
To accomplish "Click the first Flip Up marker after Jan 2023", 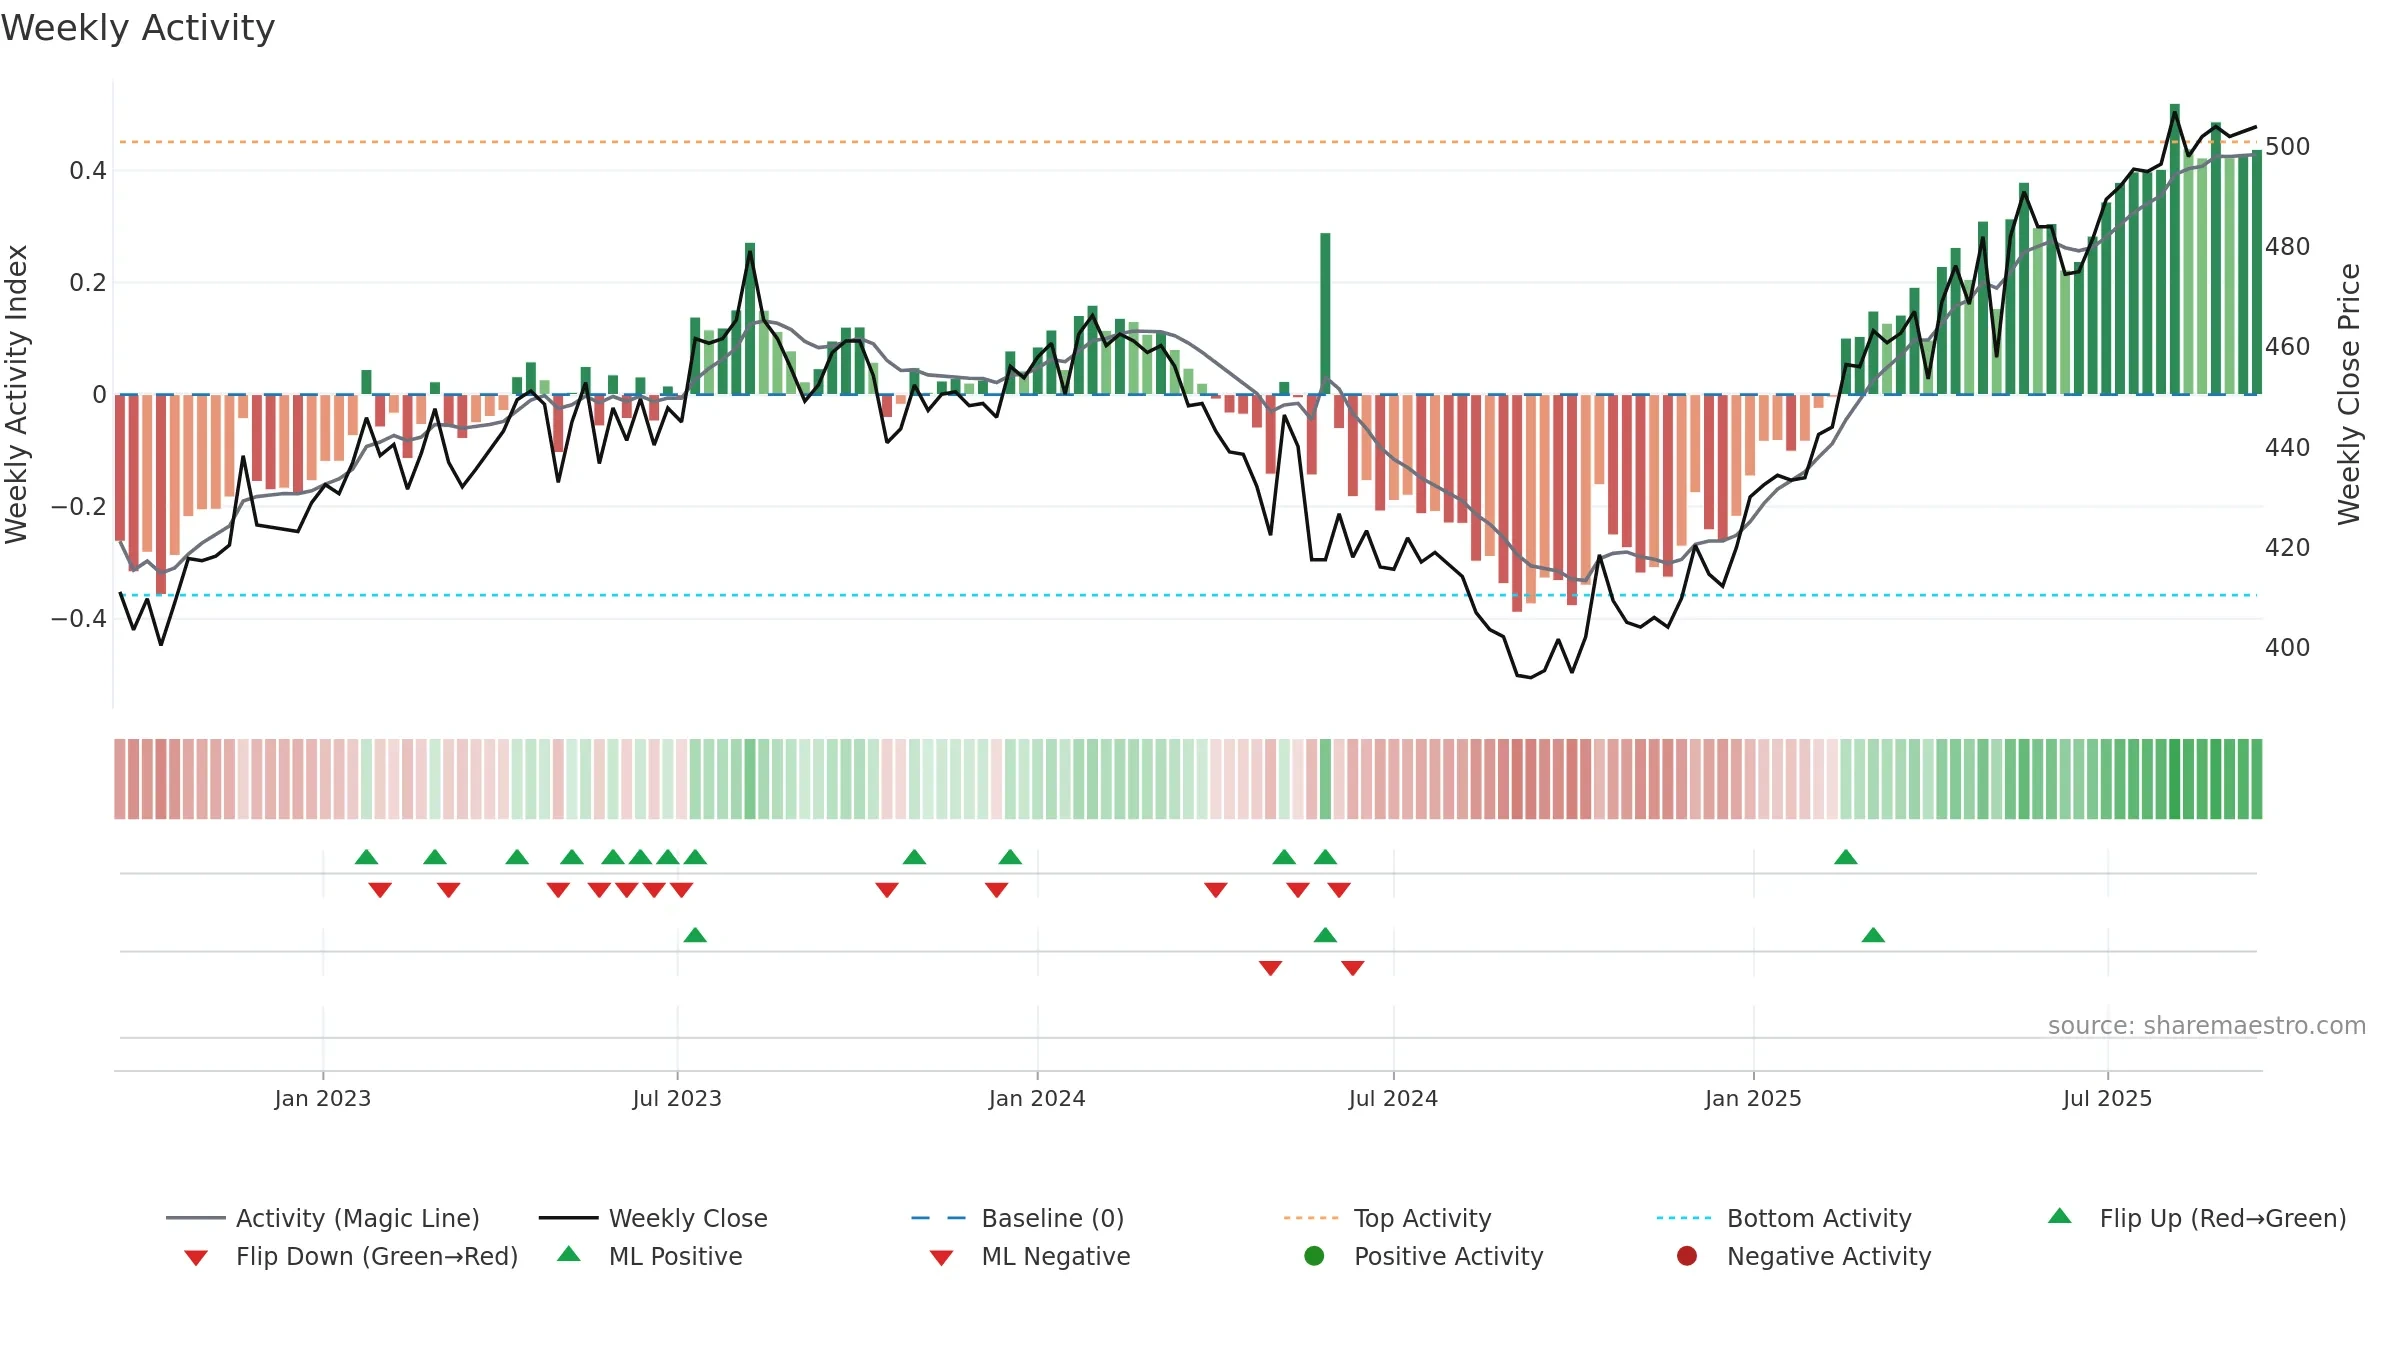I will (367, 857).
